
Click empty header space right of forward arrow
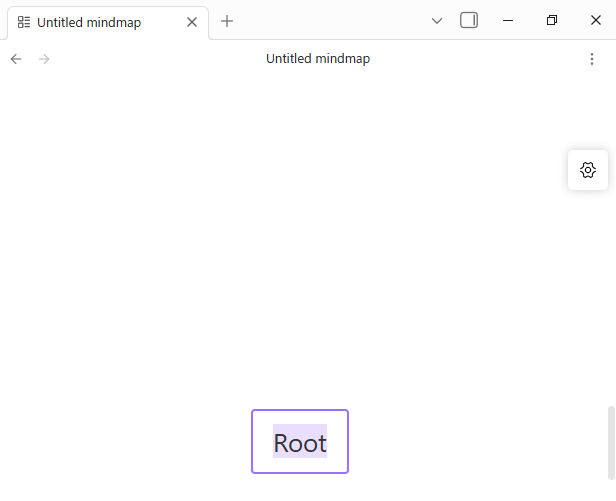click(x=150, y=59)
